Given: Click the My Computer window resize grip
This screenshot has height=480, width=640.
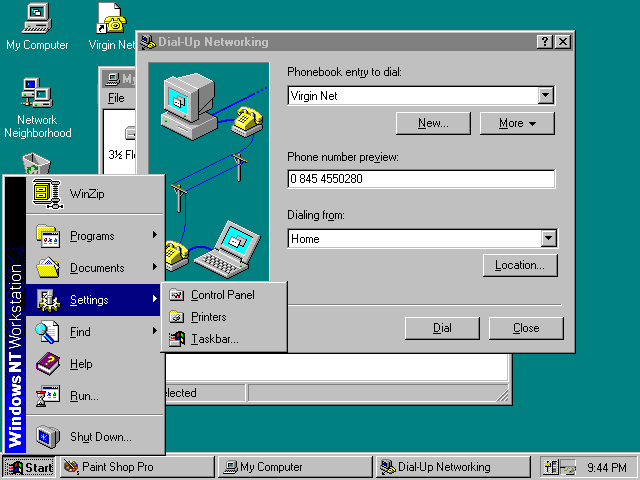Looking at the screenshot, I should [503, 396].
